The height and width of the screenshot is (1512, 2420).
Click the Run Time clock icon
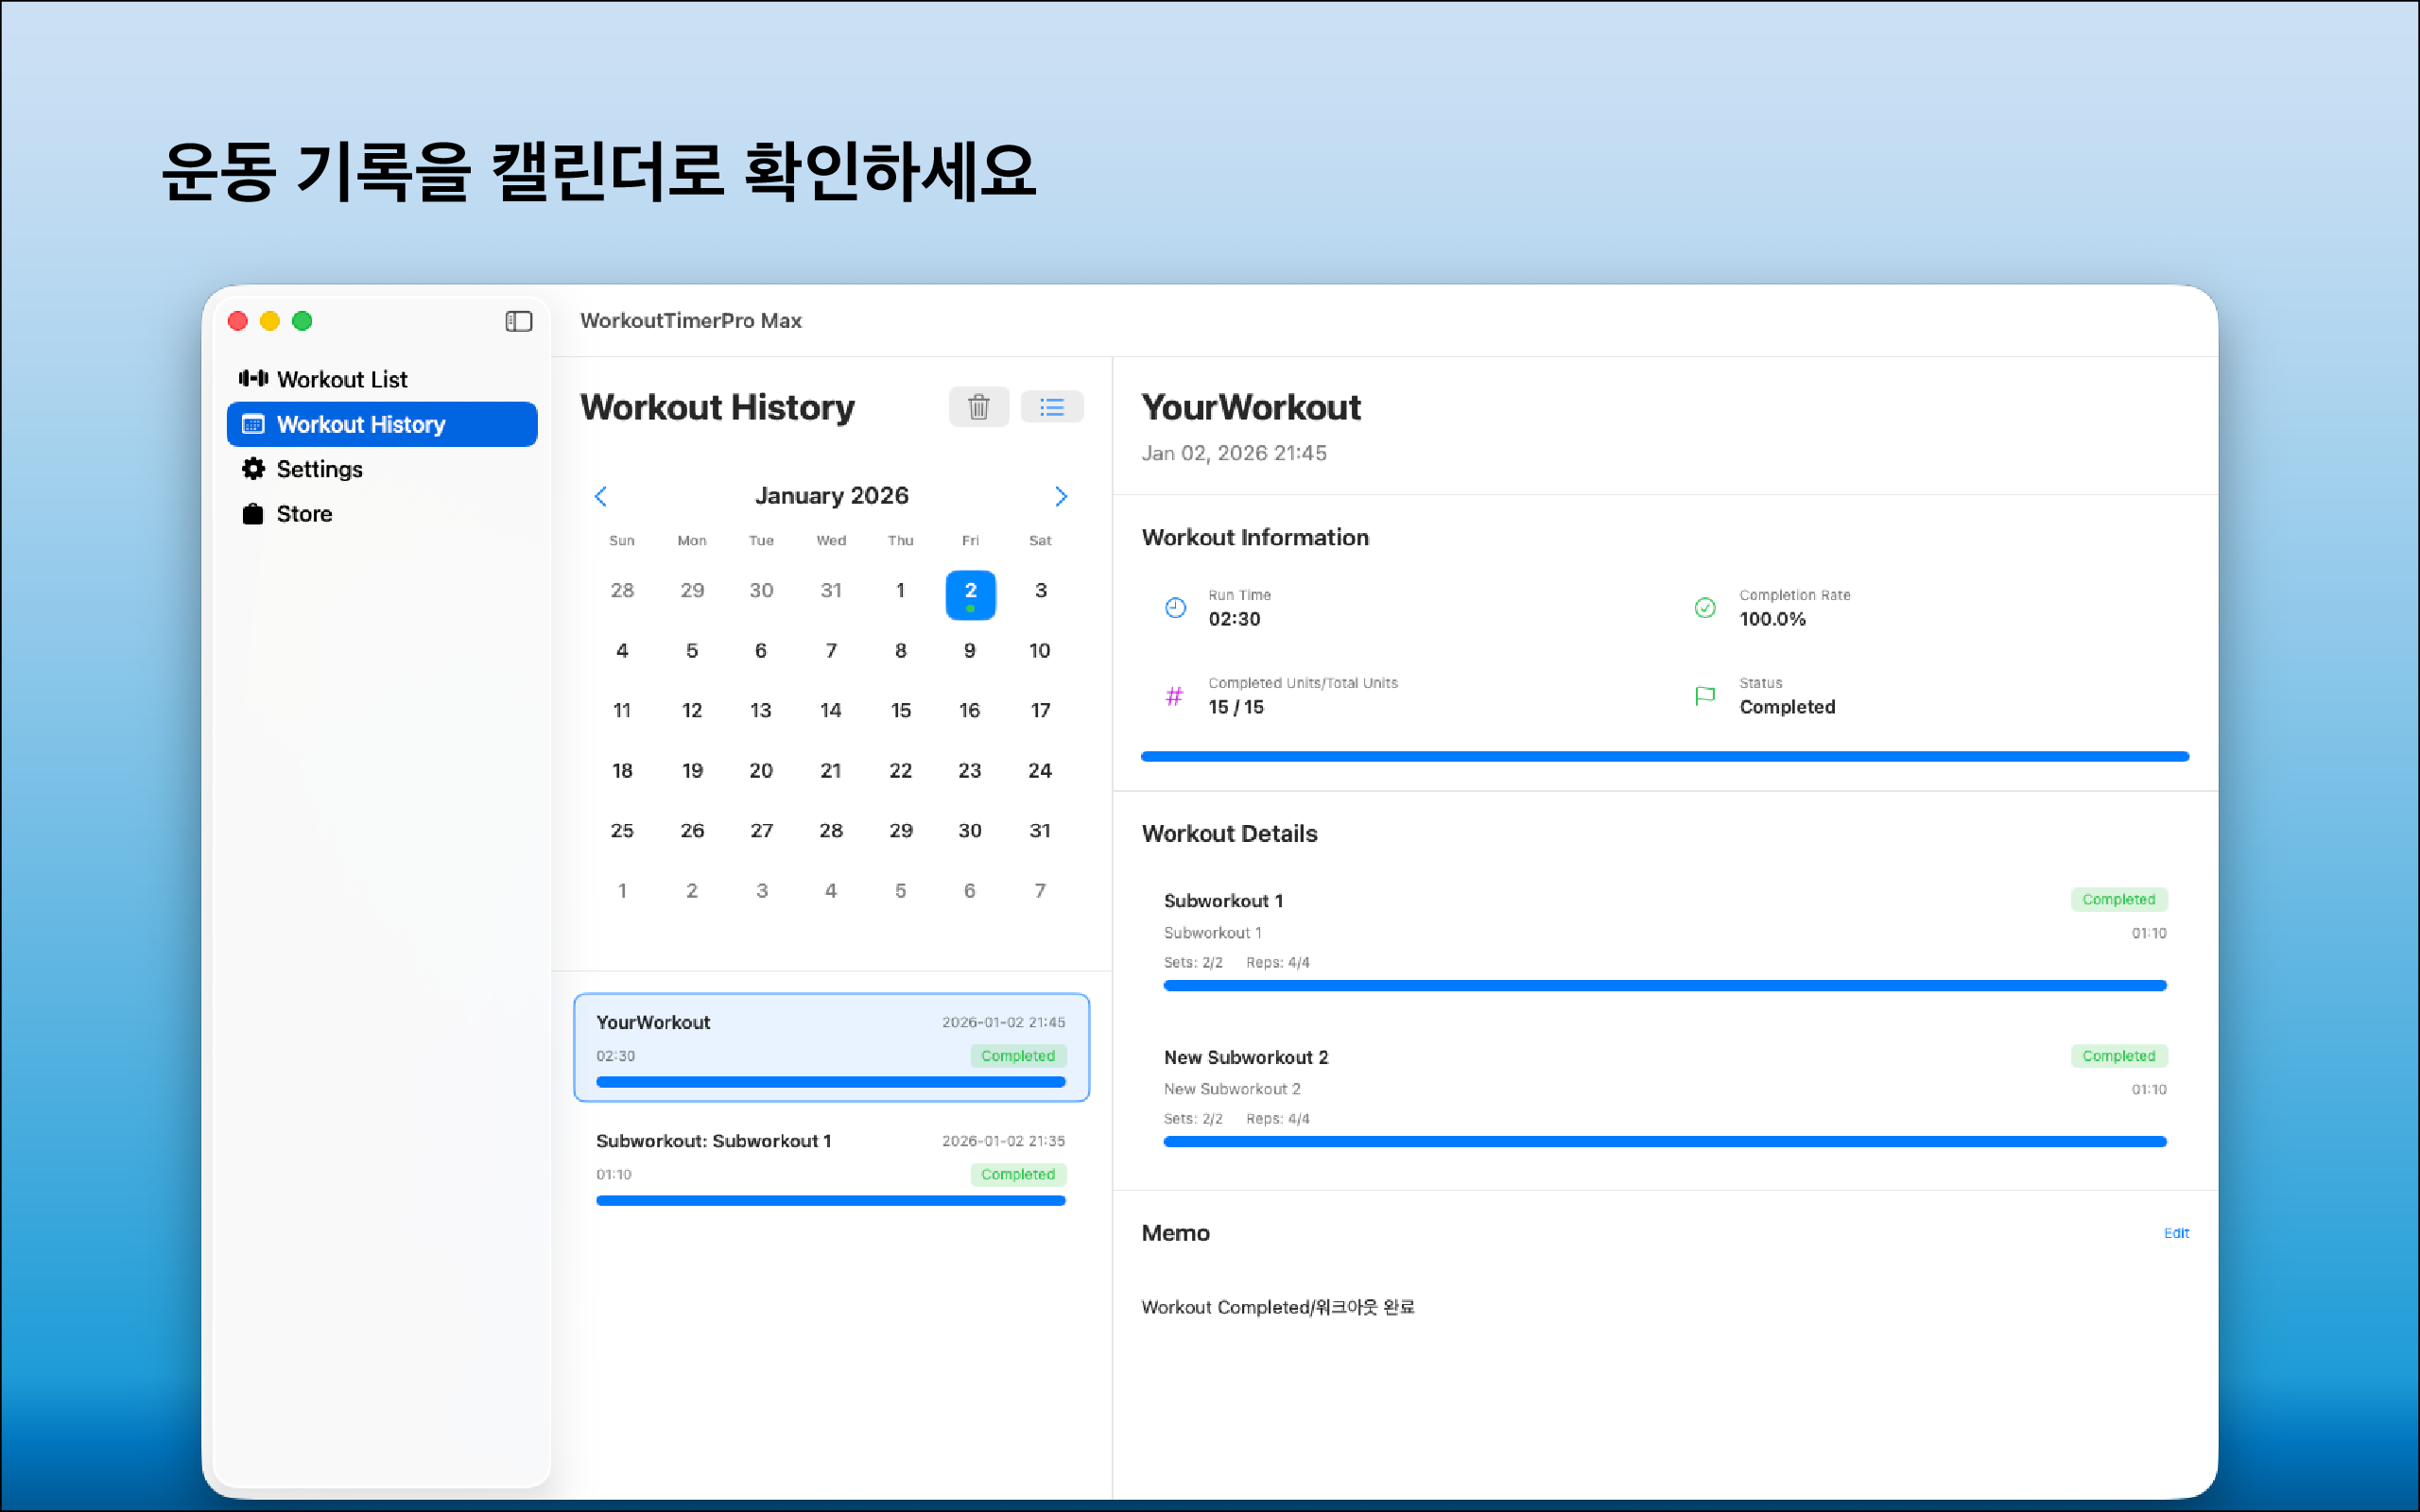[1175, 607]
